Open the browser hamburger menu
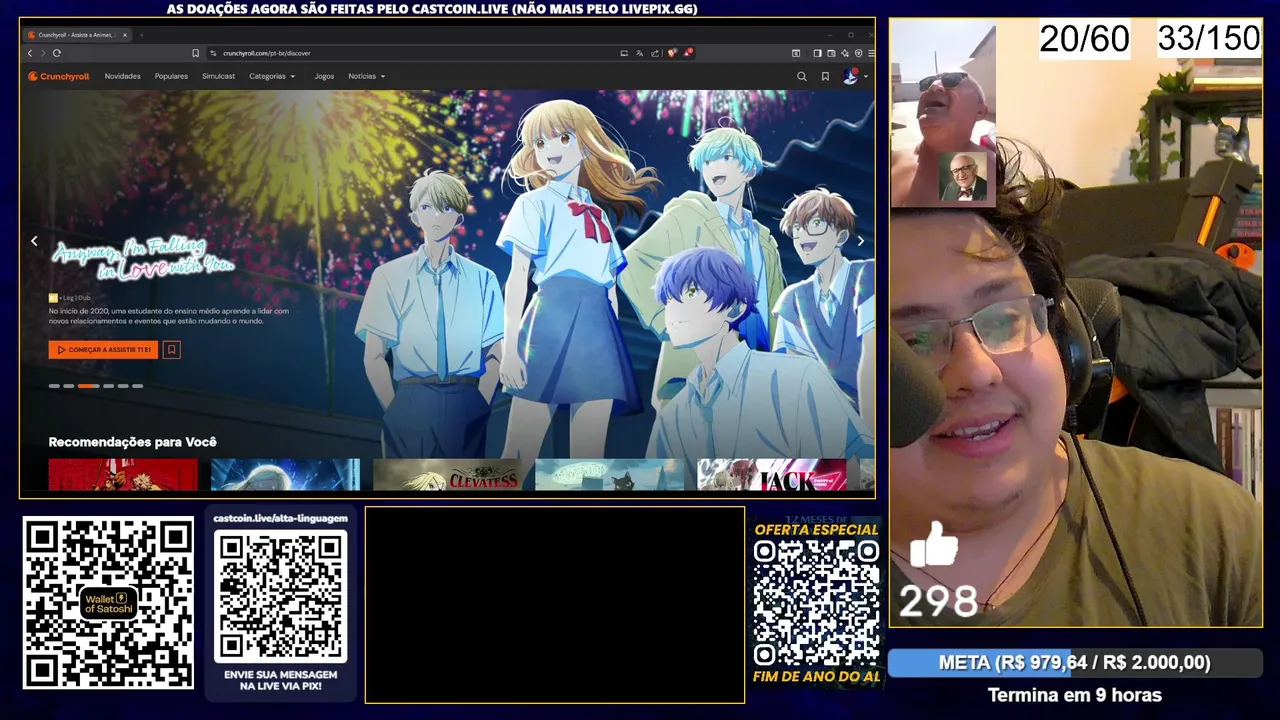This screenshot has height=720, width=1280. [x=871, y=53]
